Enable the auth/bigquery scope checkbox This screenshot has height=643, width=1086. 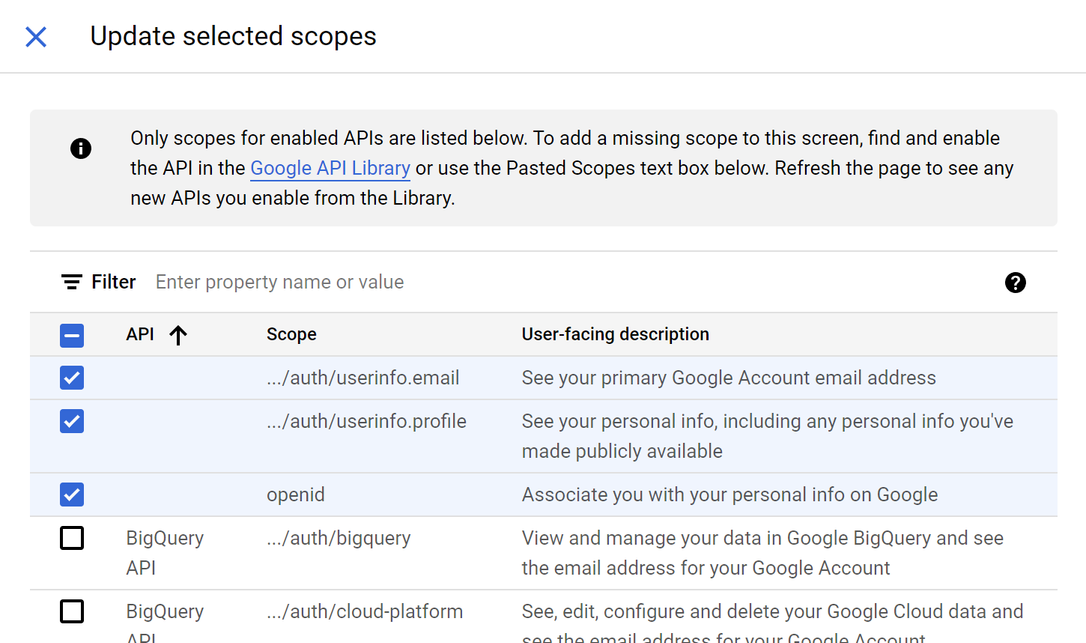[x=71, y=538]
